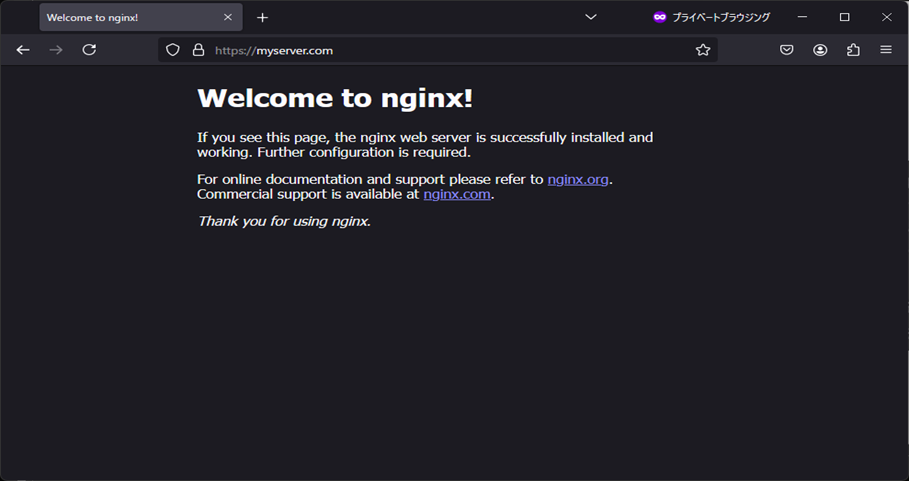Bookmark this page with the star

point(703,50)
